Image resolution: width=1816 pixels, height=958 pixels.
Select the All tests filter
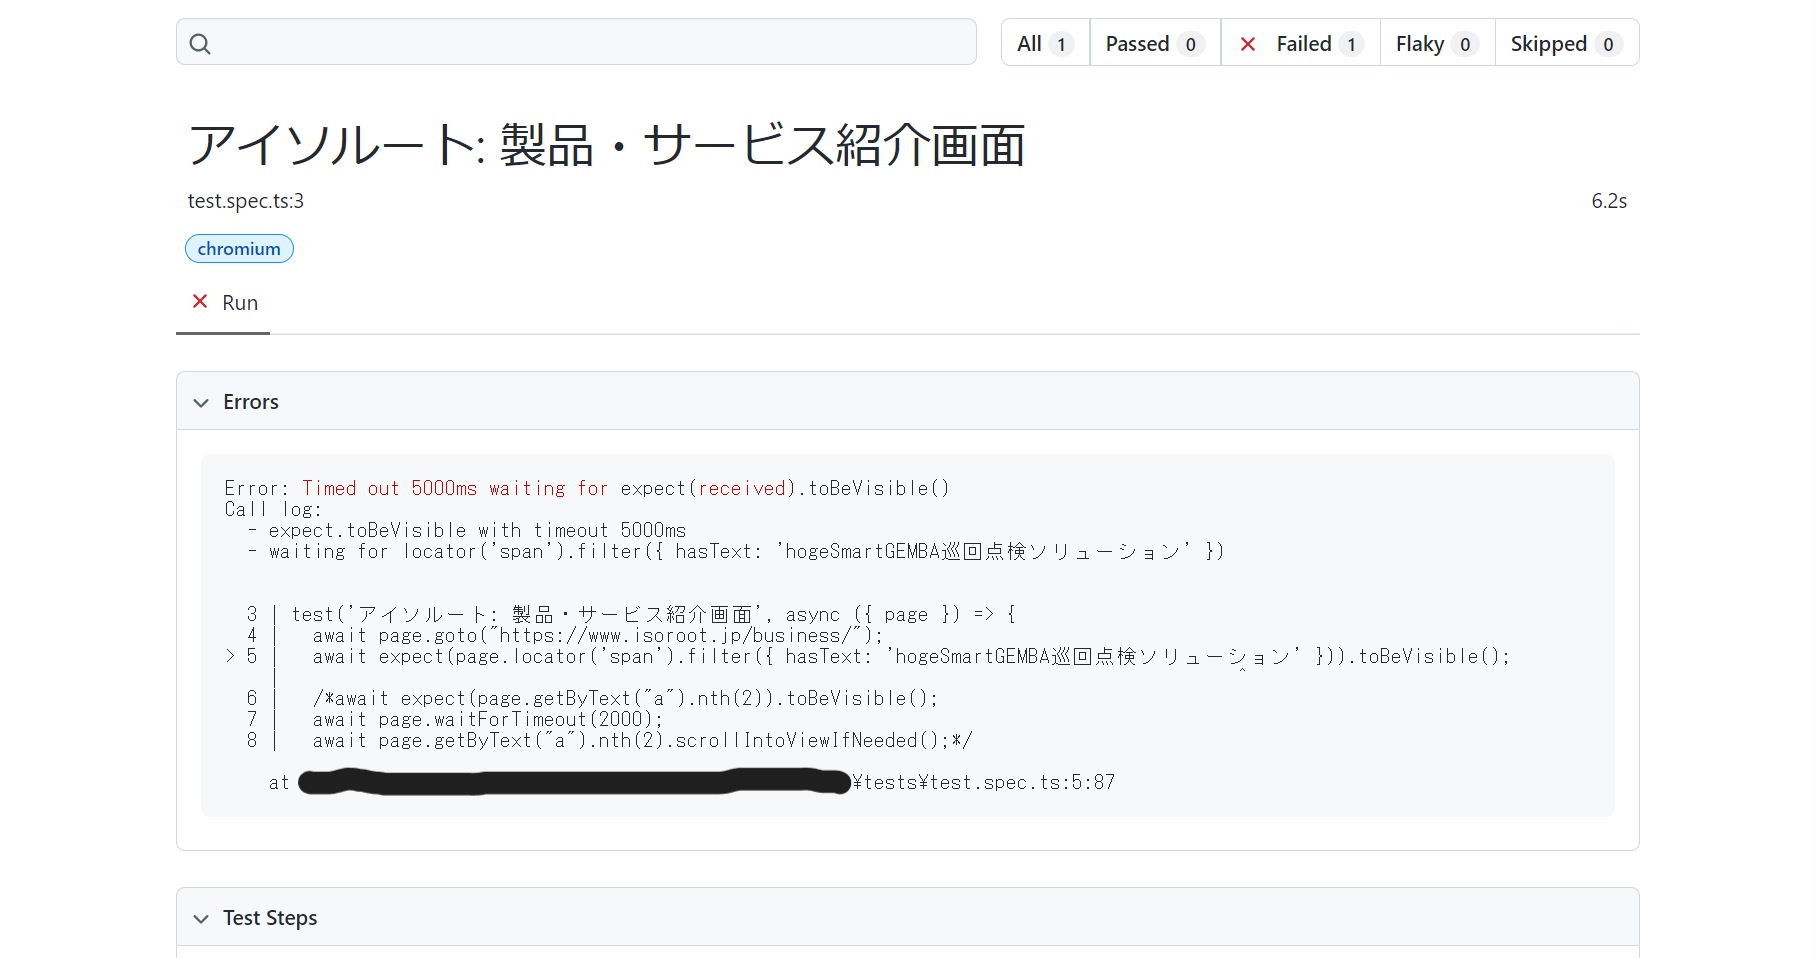click(x=1045, y=43)
